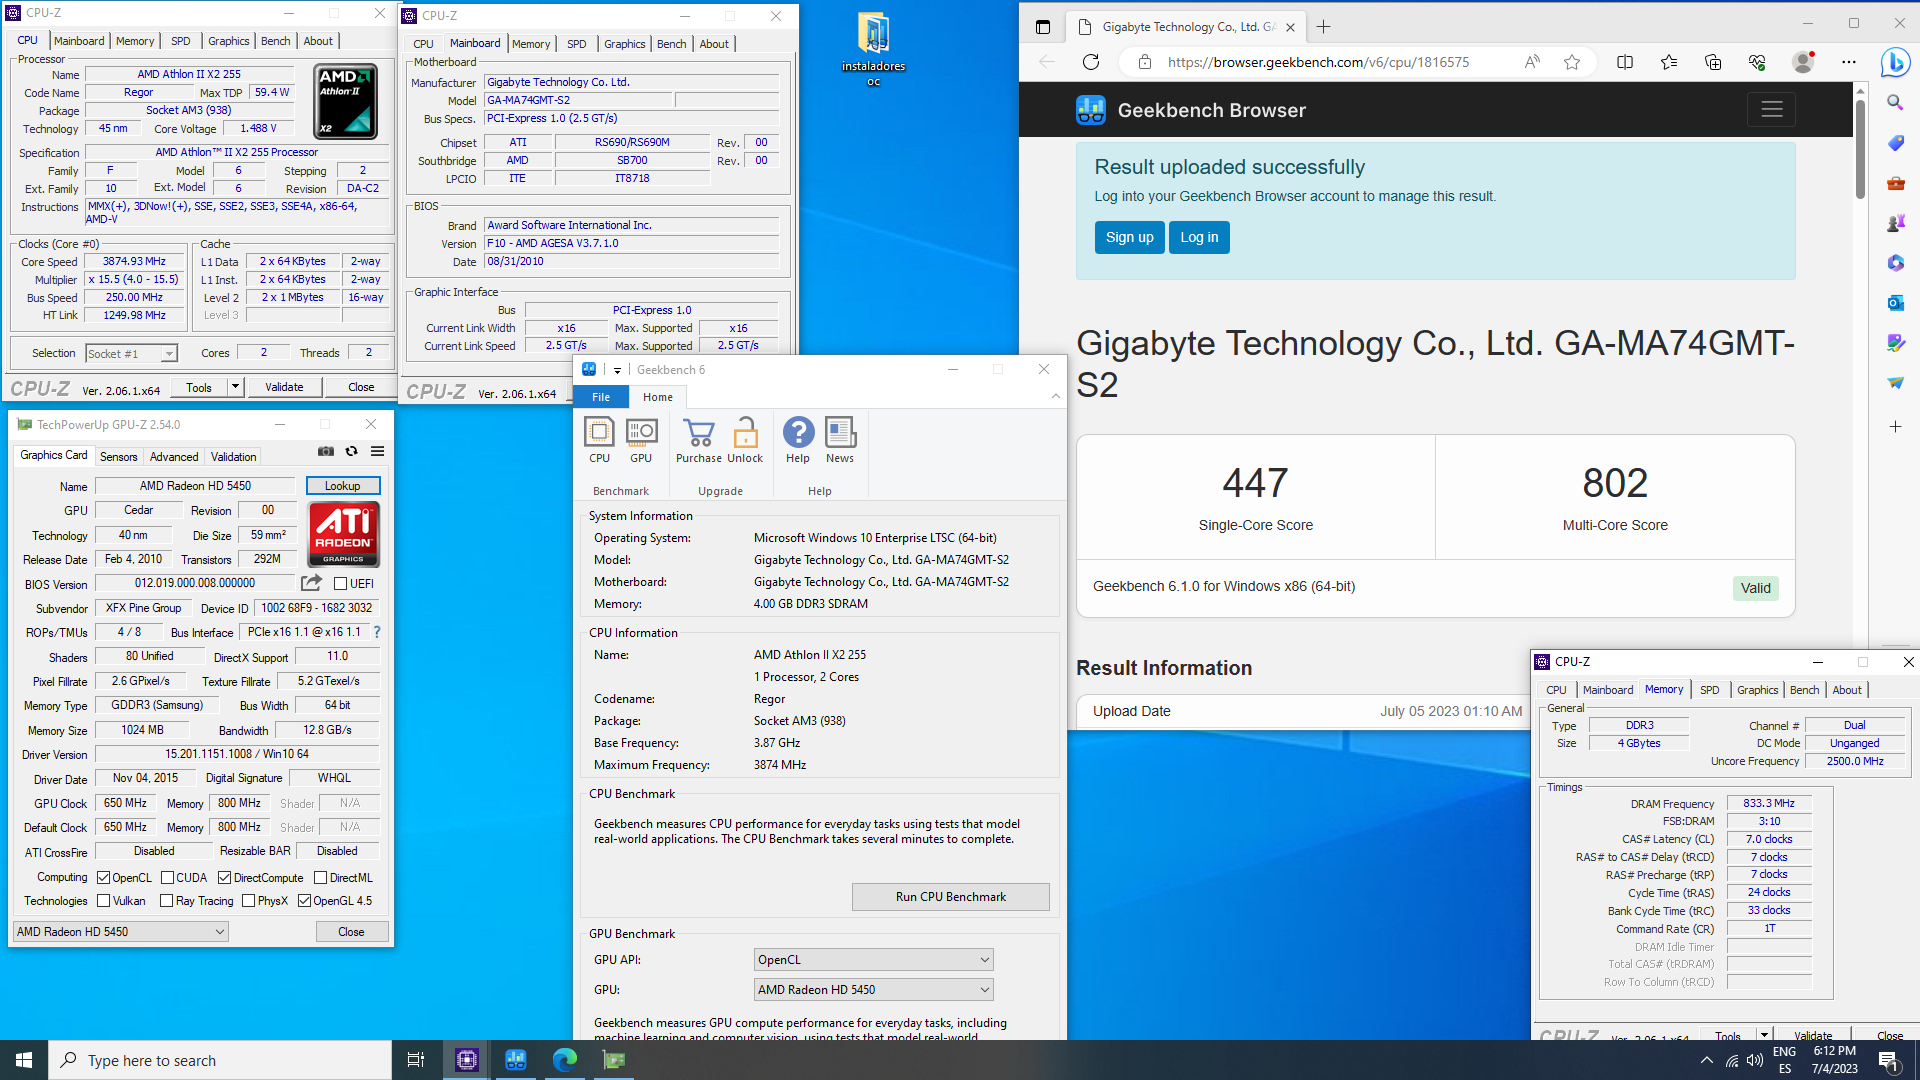This screenshot has height=1080, width=1920.
Task: Toggle the OpenCL checkbox
Action: point(103,878)
